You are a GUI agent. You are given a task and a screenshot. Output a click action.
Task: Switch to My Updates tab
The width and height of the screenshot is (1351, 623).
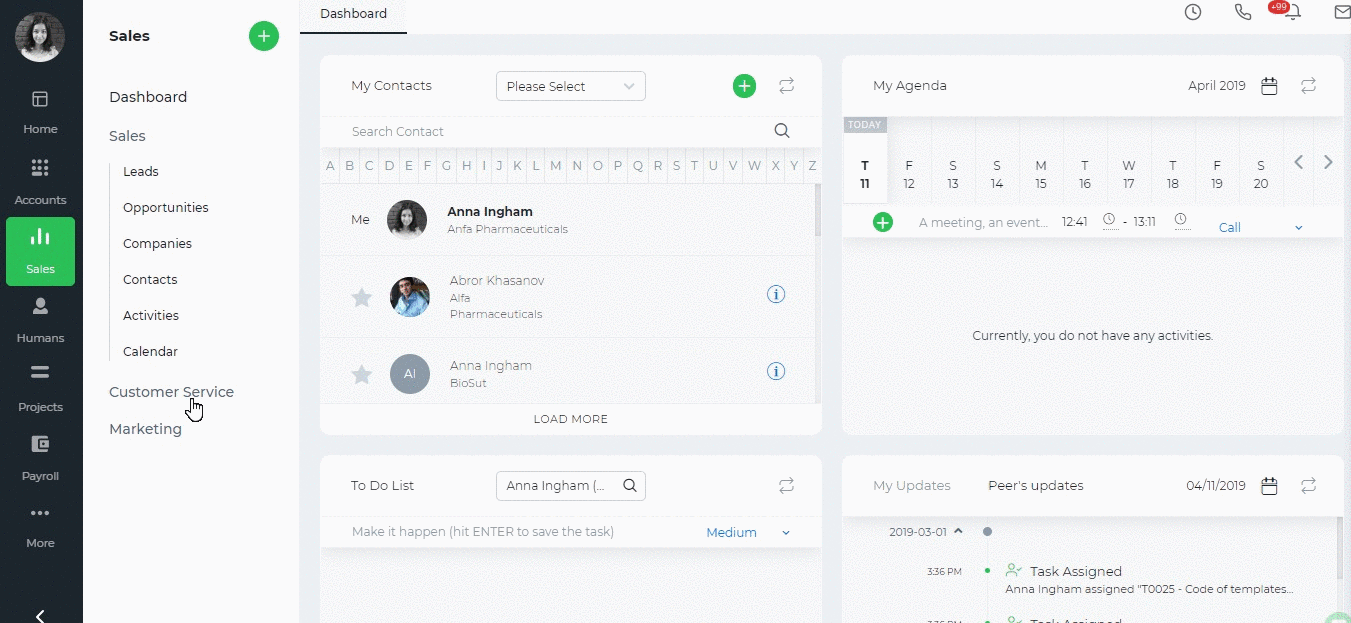tap(912, 486)
